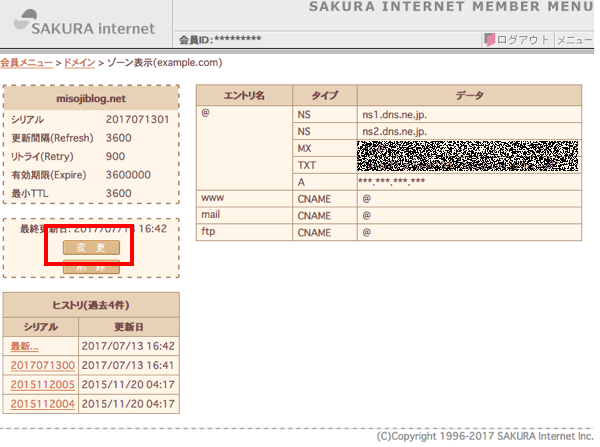The width and height of the screenshot is (600, 447).
Task: Click the mail entry name cell
Action: [x=244, y=215]
